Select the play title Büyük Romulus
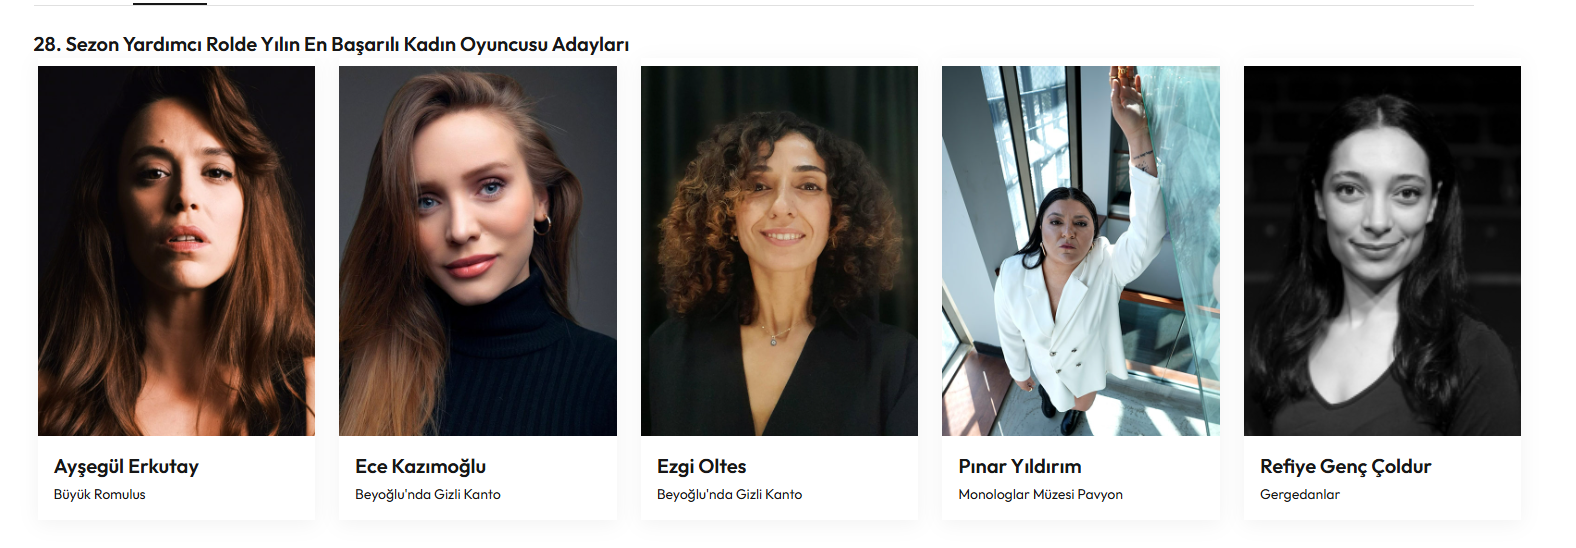 100,494
